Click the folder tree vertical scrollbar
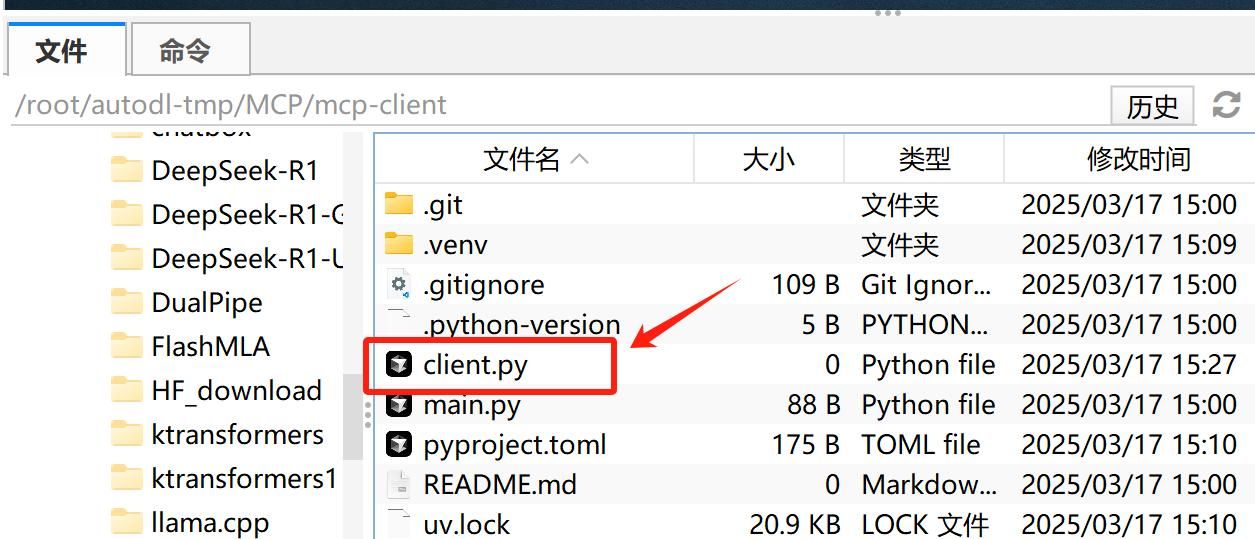 (x=352, y=416)
